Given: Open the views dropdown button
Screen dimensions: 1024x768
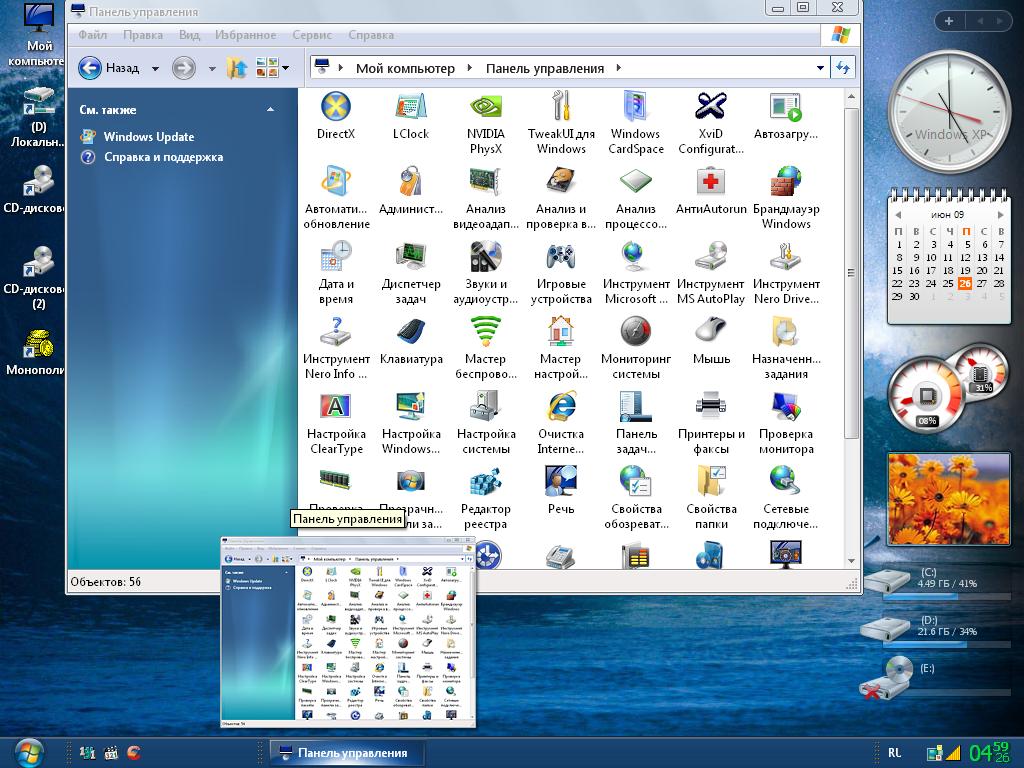Looking at the screenshot, I should pos(273,67).
